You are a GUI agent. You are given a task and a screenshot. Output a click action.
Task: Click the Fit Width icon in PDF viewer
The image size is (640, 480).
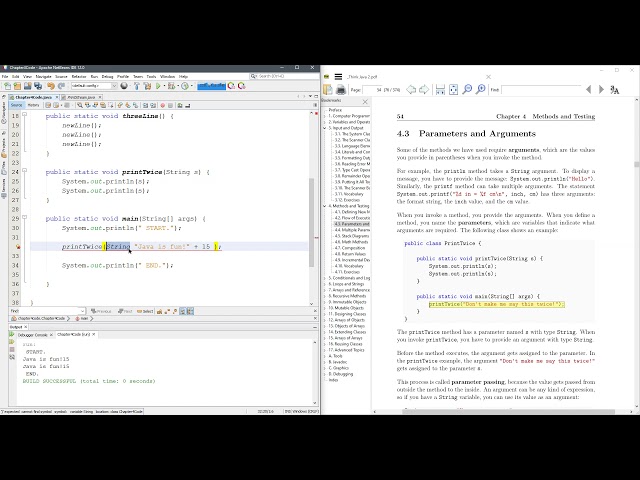pyautogui.click(x=440, y=89)
